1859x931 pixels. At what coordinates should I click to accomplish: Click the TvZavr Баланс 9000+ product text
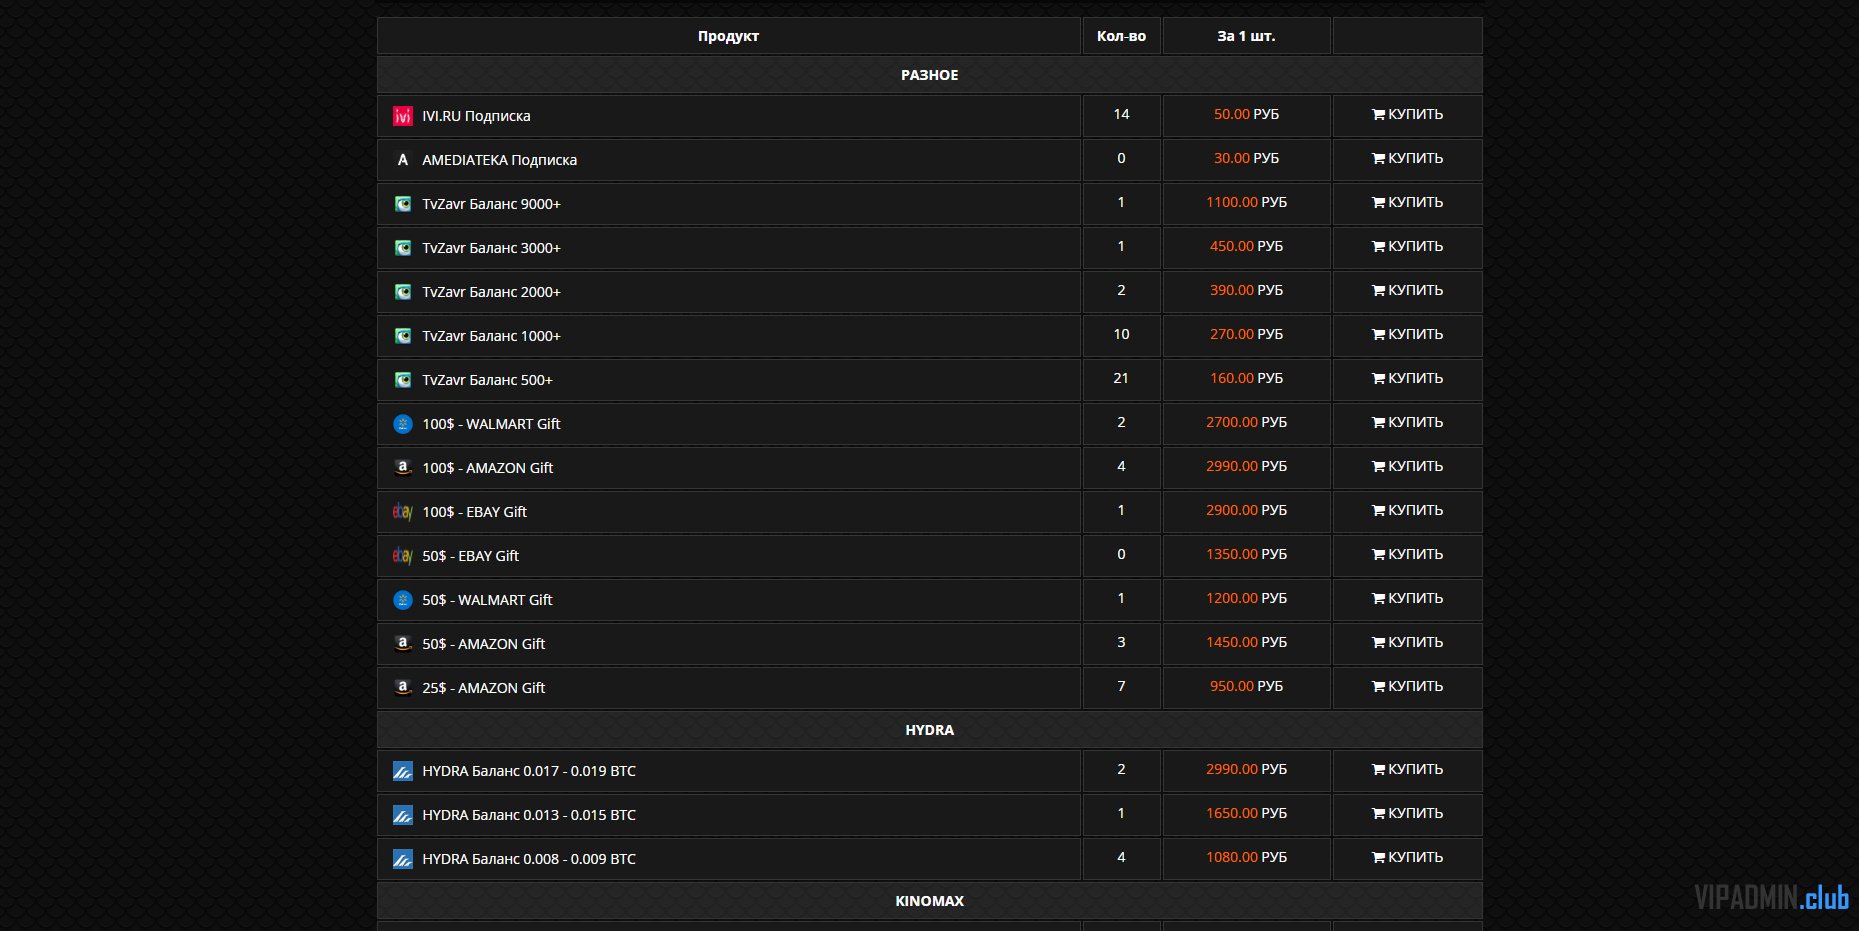point(491,204)
